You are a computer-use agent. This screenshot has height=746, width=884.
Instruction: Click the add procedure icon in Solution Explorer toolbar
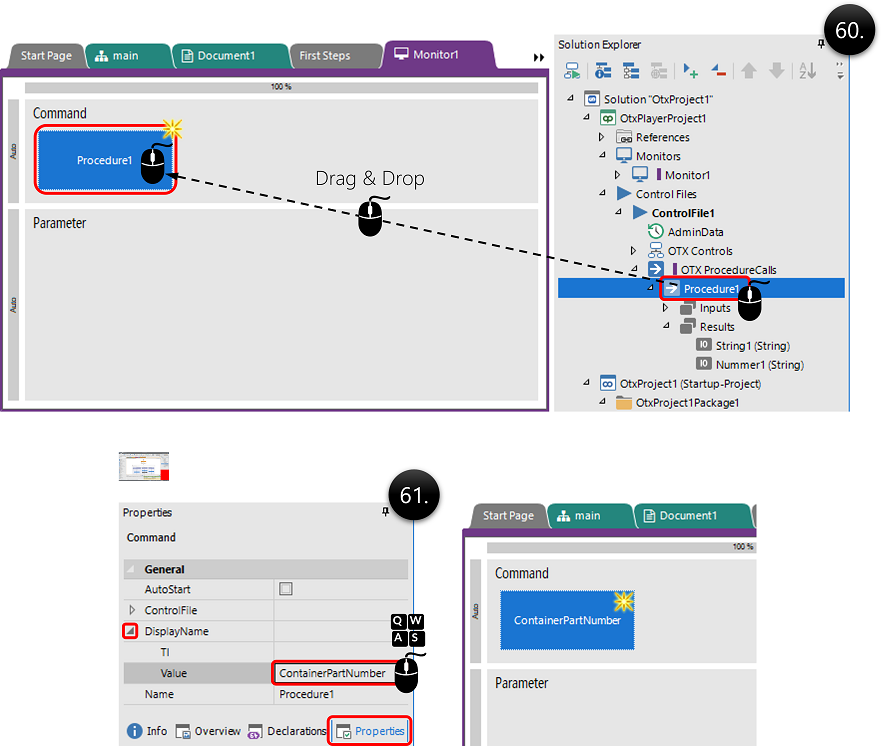point(690,71)
